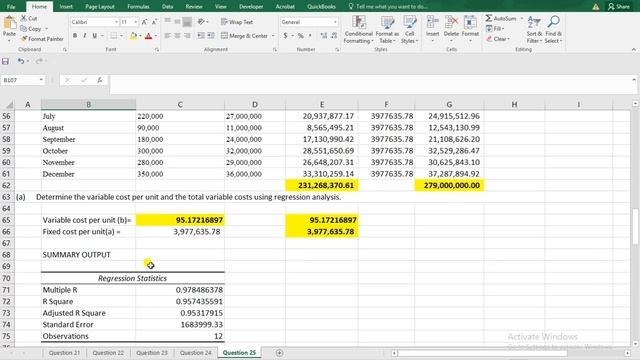
Task: Collapse the ribbon with the chevron
Action: pyautogui.click(x=633, y=49)
